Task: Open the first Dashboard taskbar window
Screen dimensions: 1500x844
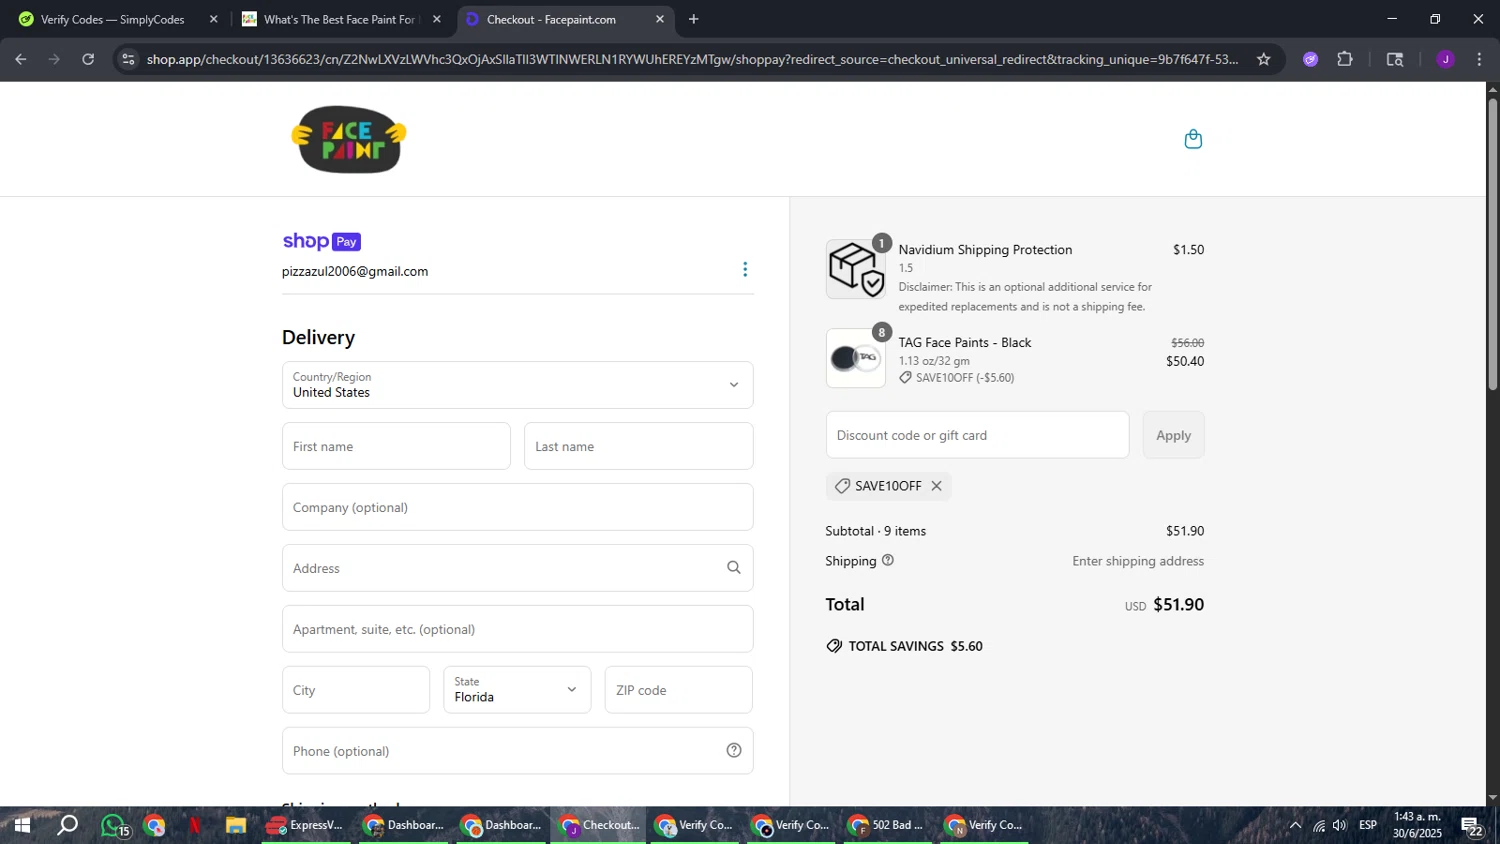Action: [x=403, y=826]
